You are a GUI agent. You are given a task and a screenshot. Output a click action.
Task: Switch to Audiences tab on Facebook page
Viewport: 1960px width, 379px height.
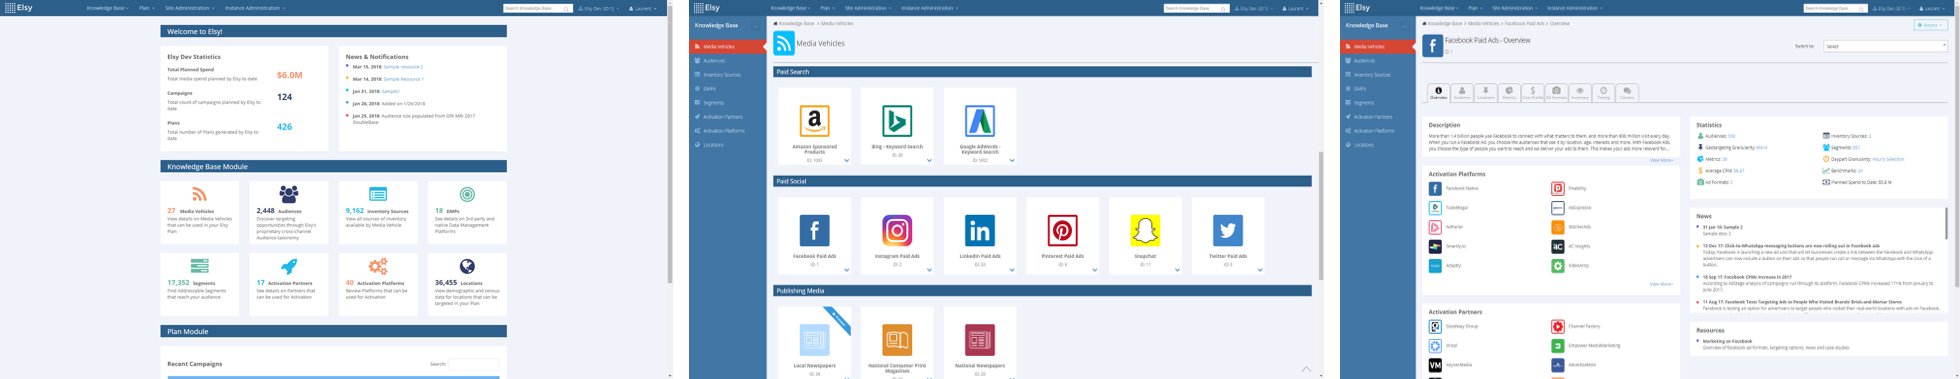tap(1461, 93)
